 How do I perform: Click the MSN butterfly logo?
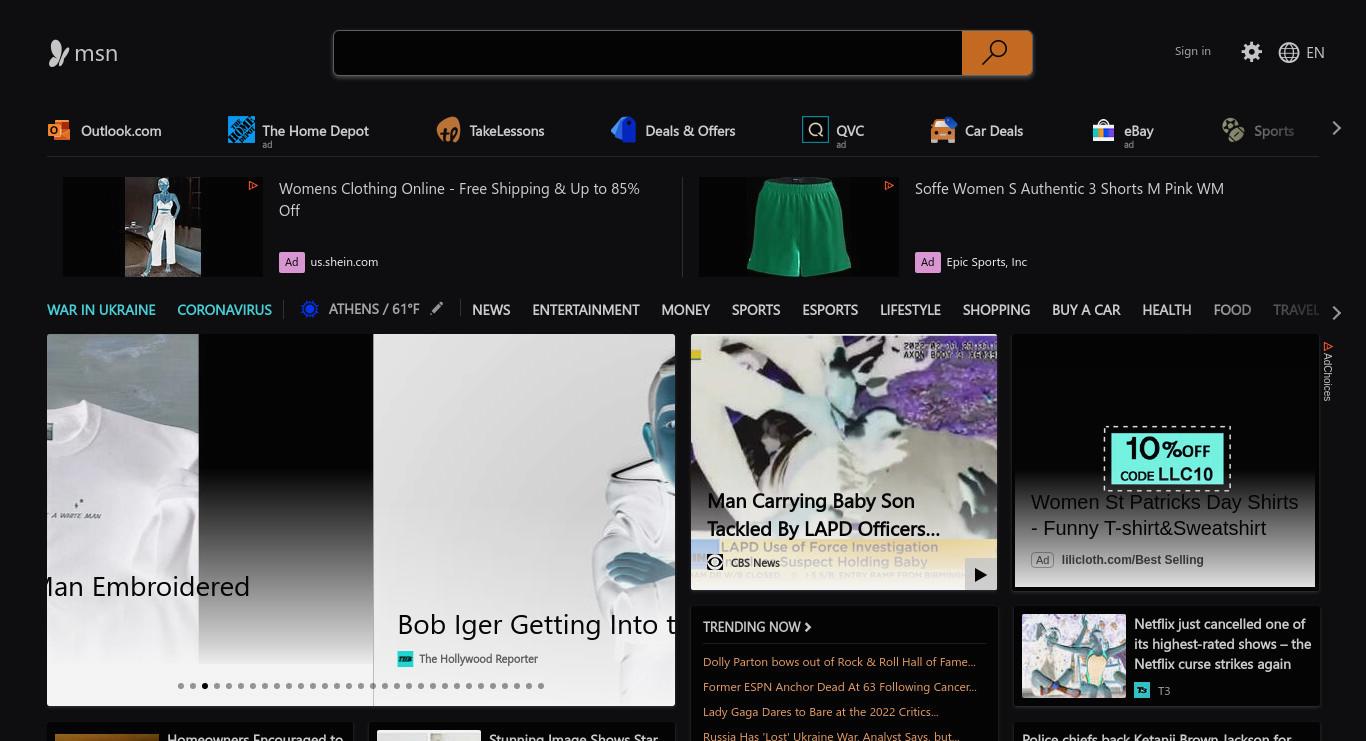click(x=59, y=53)
